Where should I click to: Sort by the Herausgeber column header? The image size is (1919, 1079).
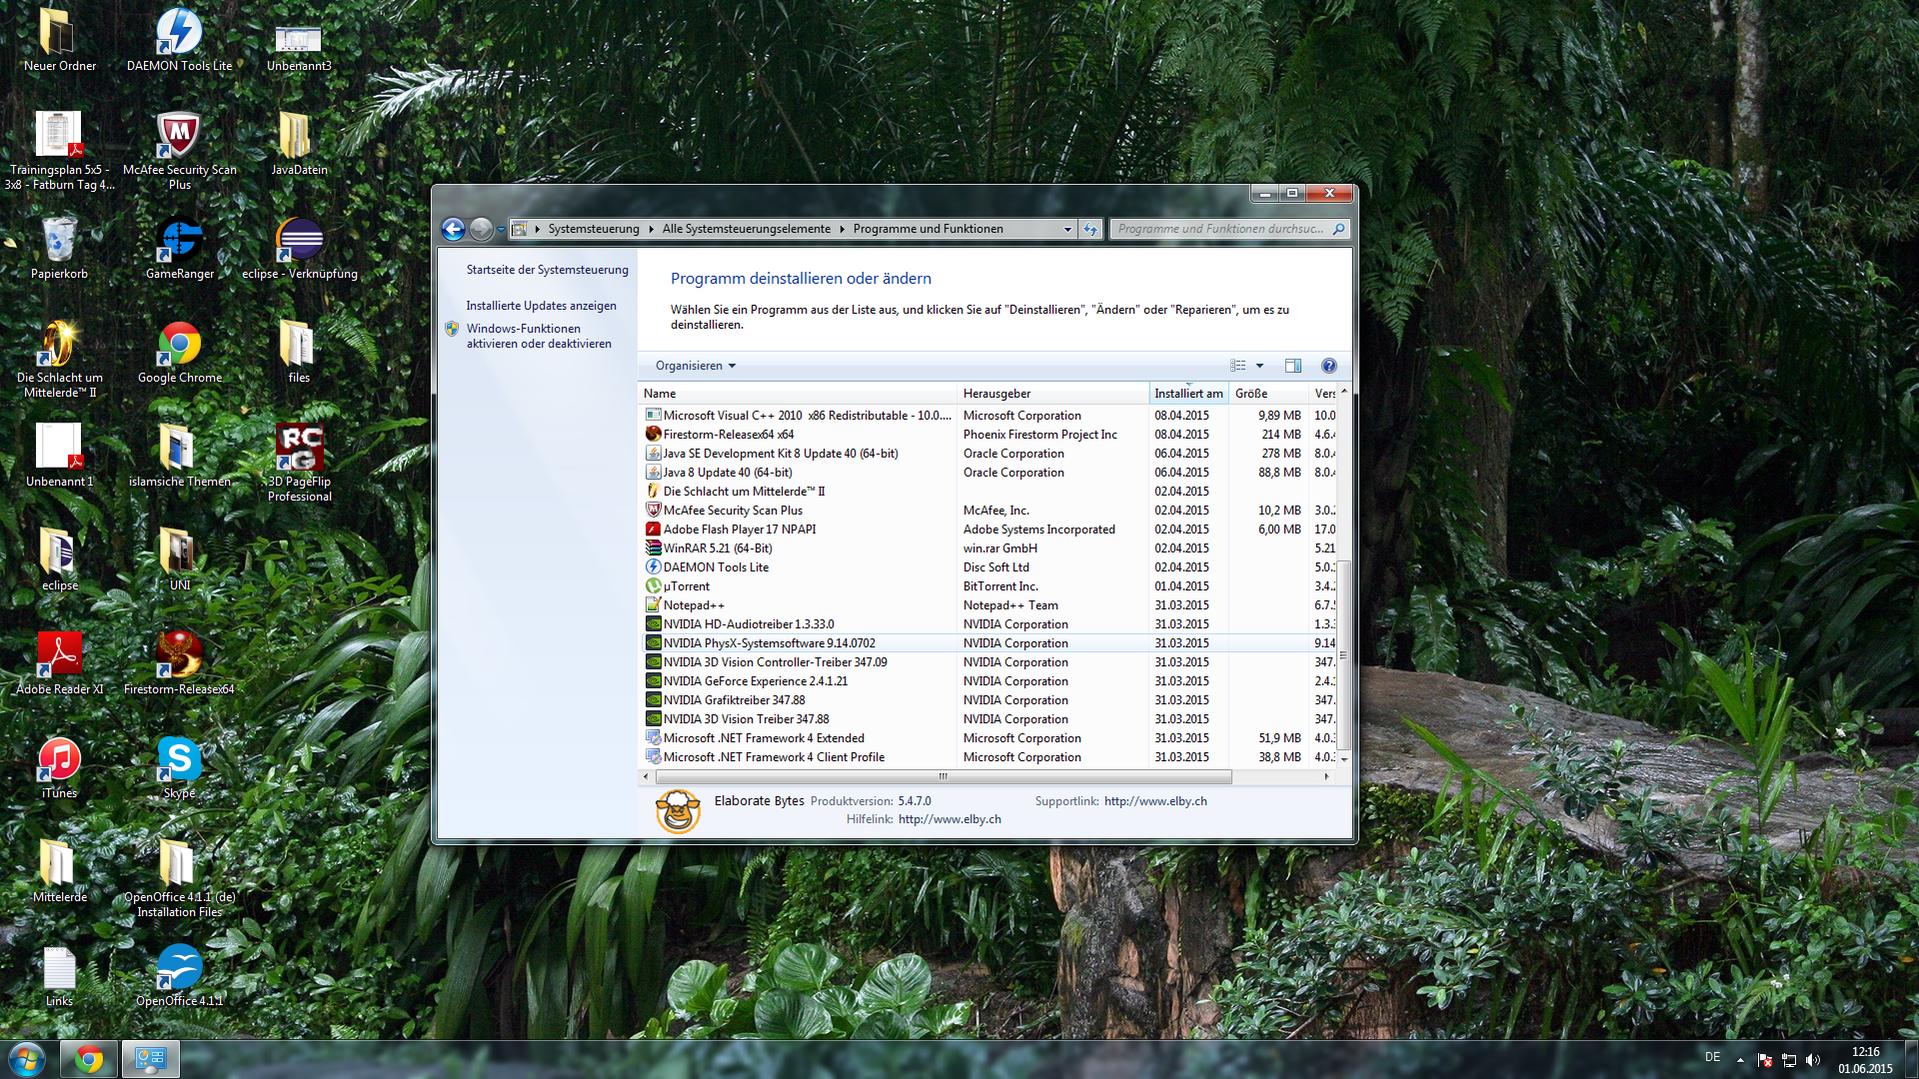[x=1053, y=394]
